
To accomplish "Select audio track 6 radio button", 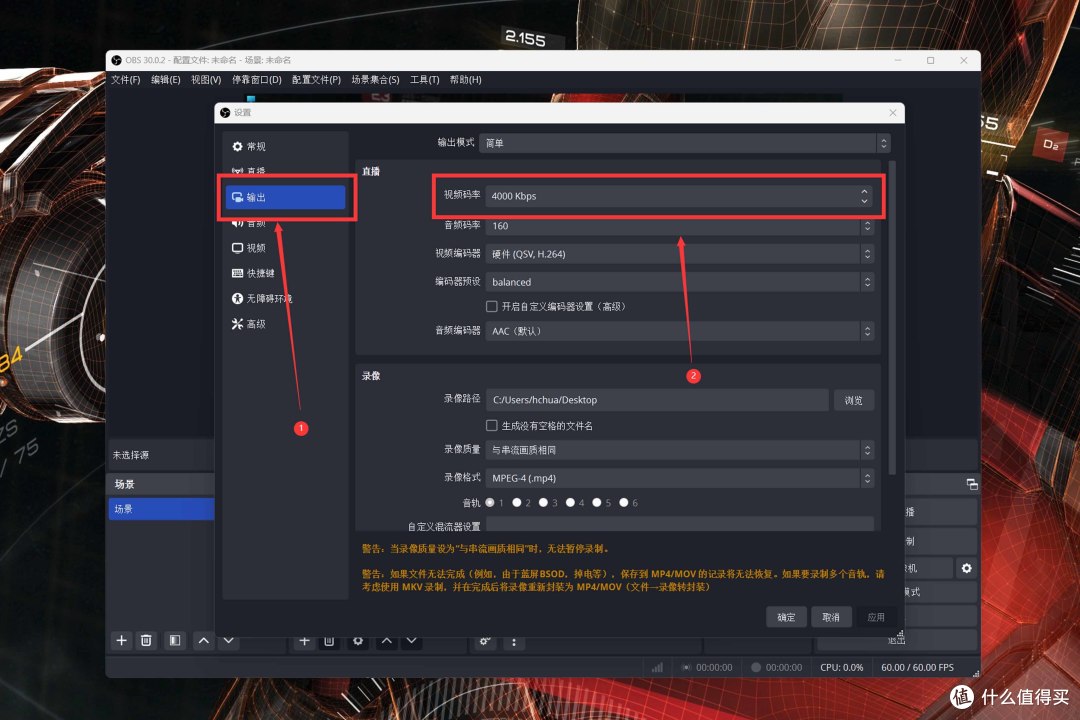I will (624, 503).
